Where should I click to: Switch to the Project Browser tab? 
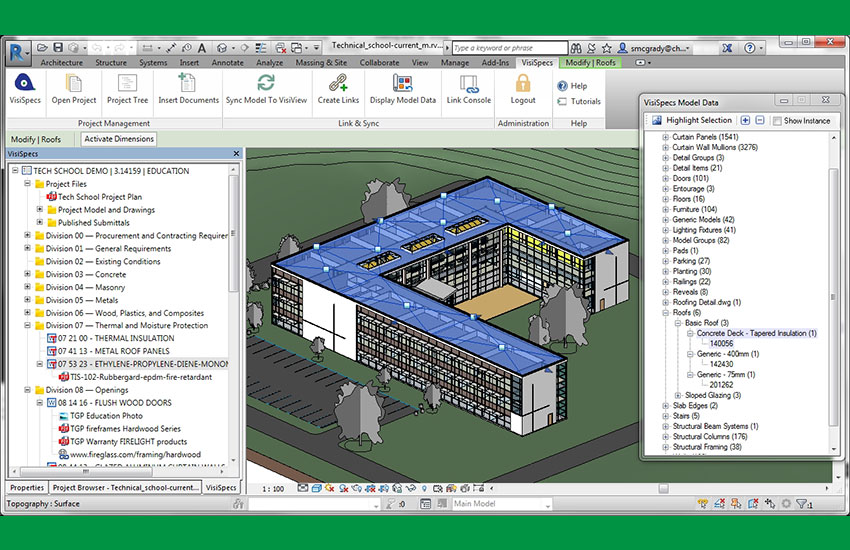point(122,487)
